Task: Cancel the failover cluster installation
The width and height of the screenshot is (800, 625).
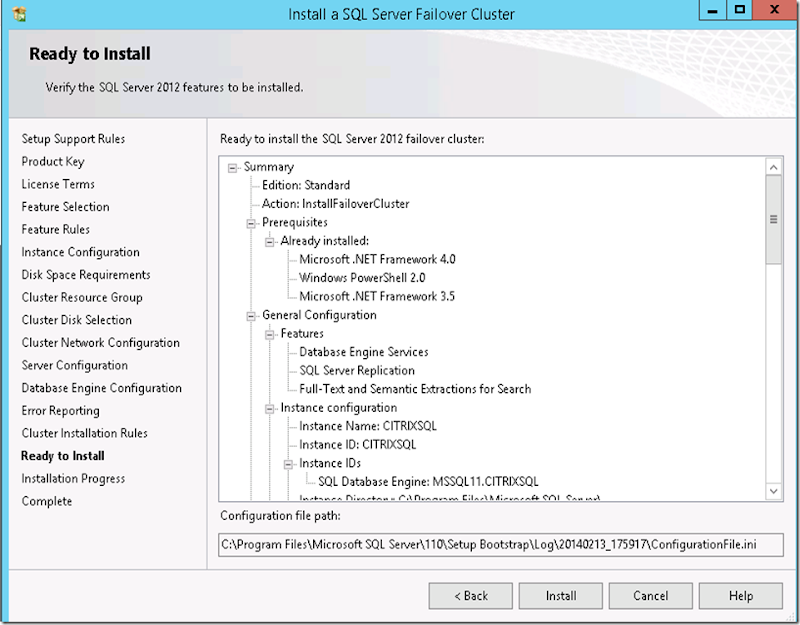Action: pos(651,596)
